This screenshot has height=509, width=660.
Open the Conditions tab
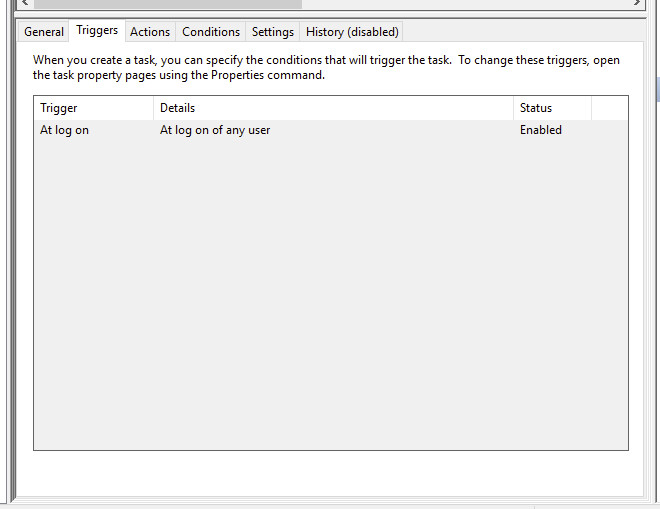tap(210, 32)
